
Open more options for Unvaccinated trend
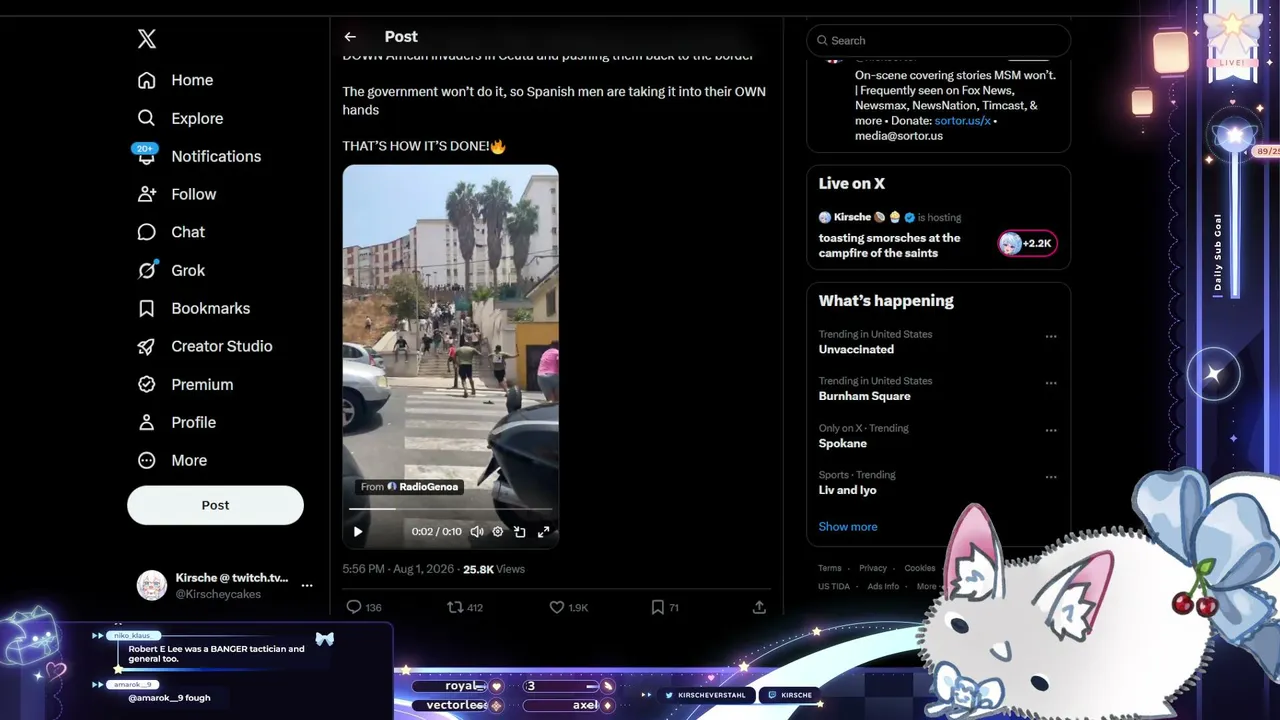(x=1051, y=337)
